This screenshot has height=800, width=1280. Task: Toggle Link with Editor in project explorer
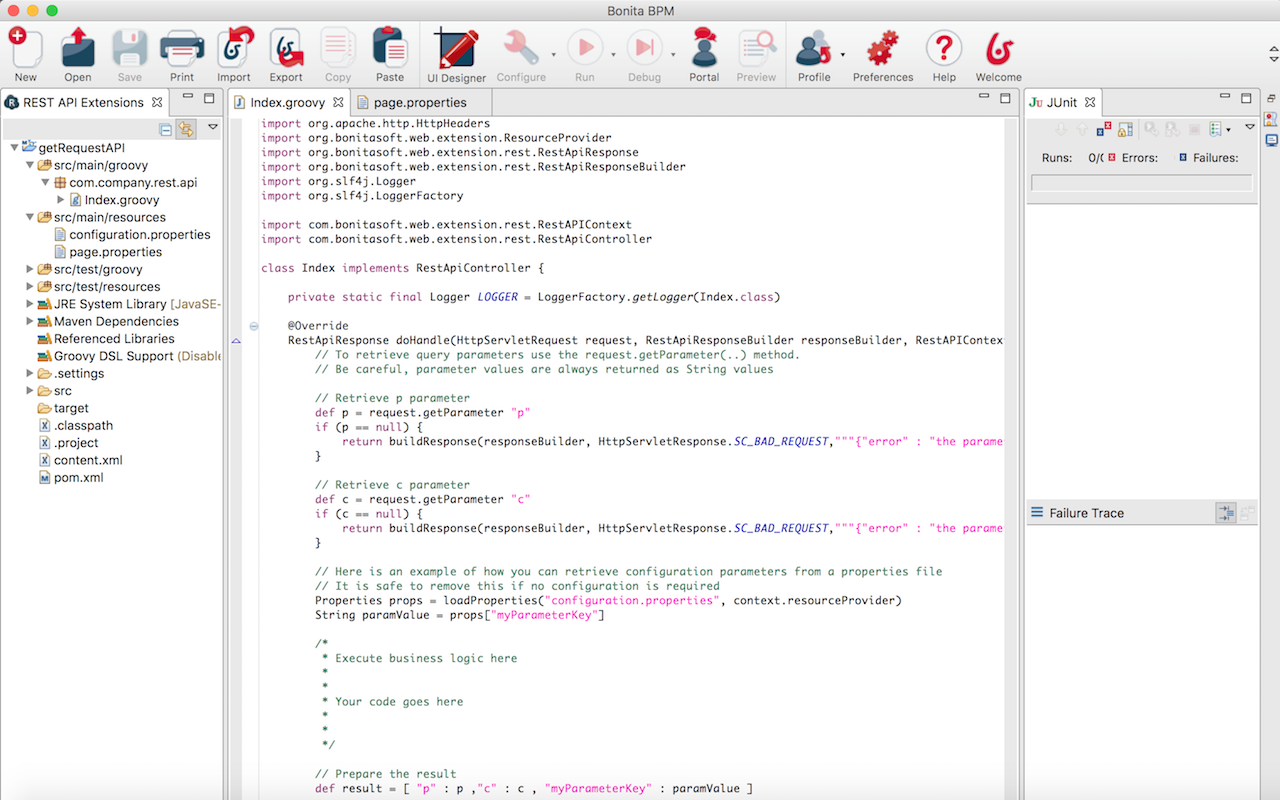click(x=185, y=128)
